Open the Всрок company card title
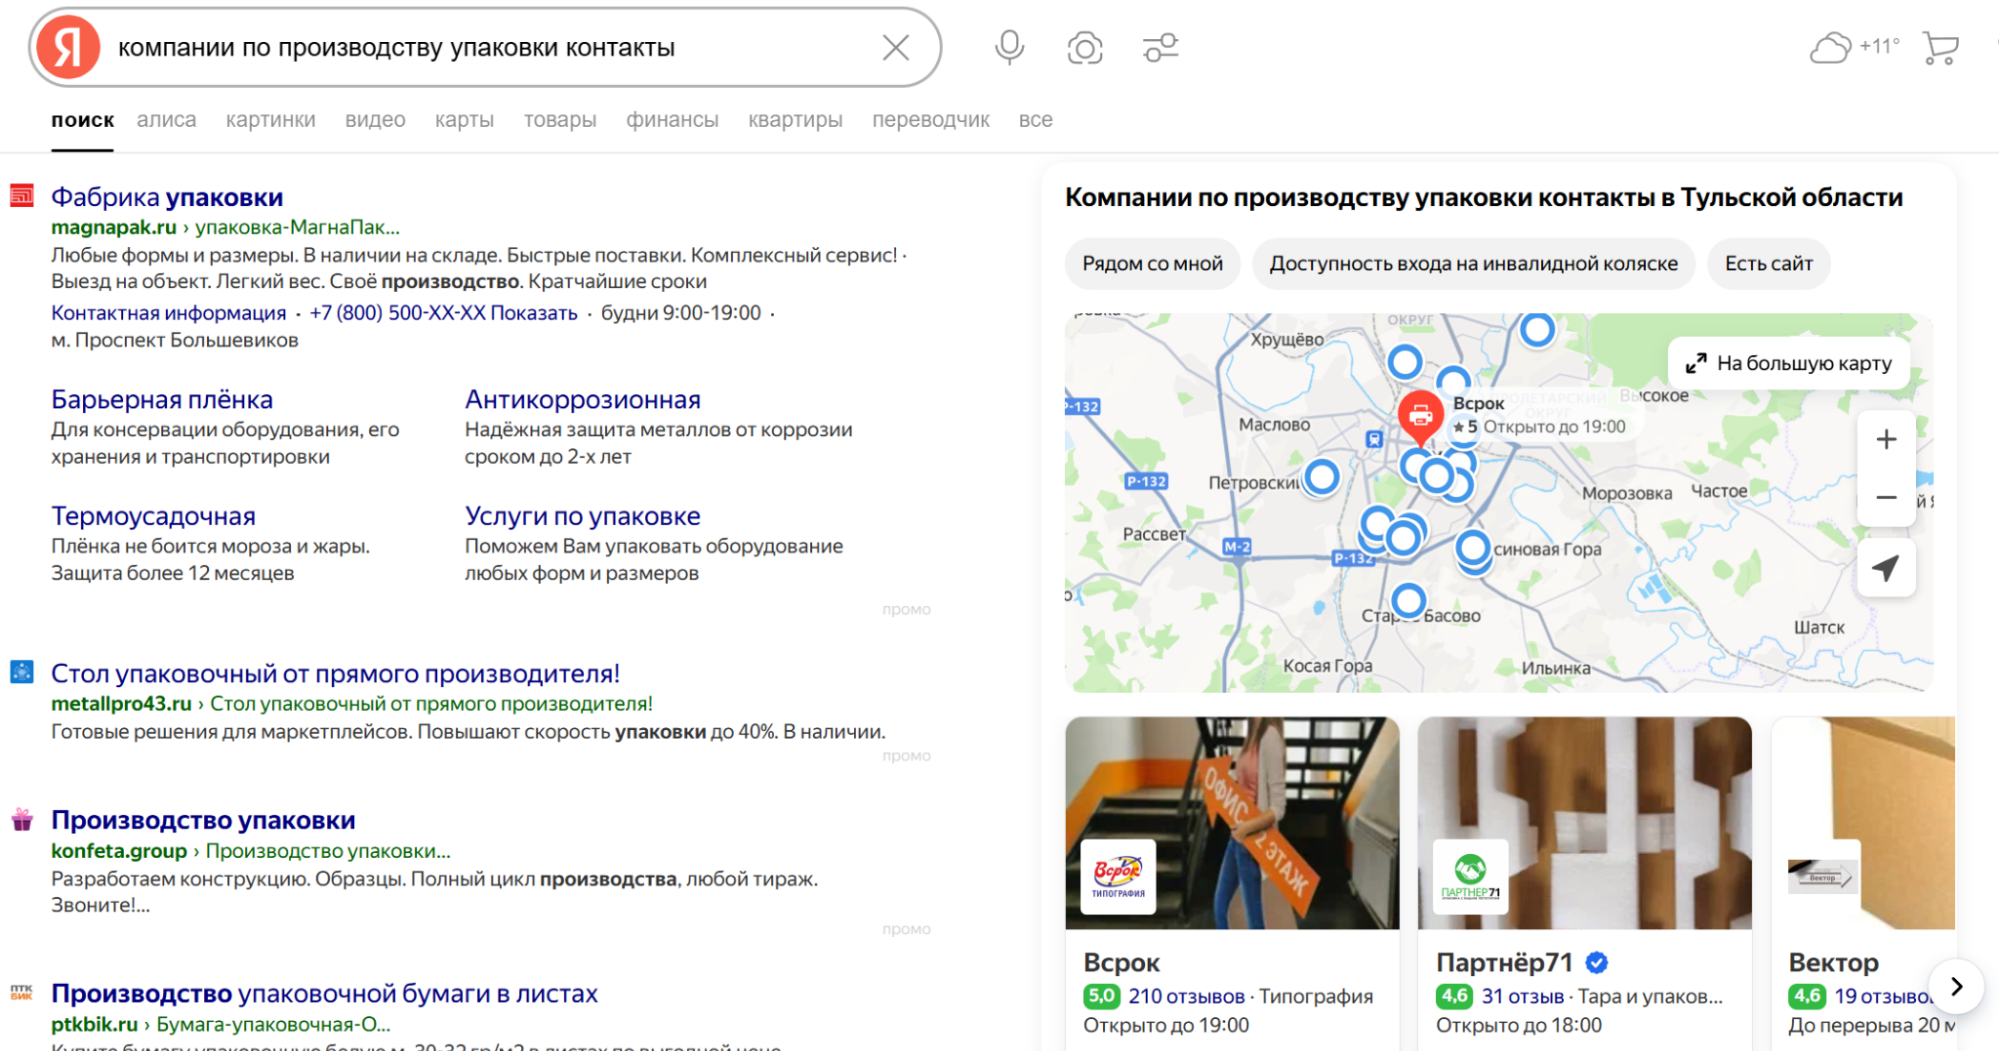 [x=1122, y=963]
